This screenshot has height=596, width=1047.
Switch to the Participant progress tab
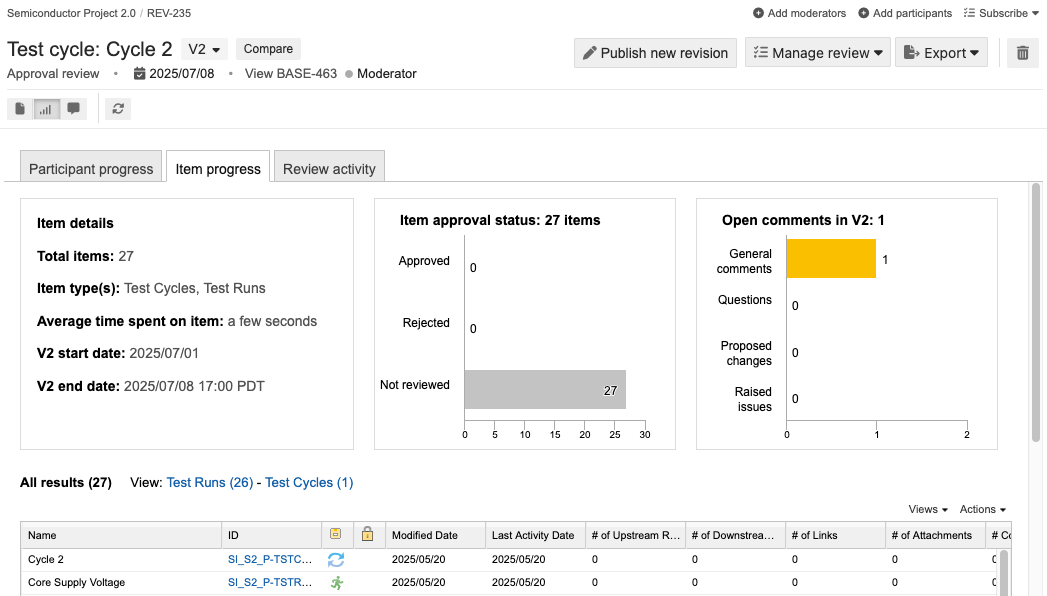pos(91,169)
